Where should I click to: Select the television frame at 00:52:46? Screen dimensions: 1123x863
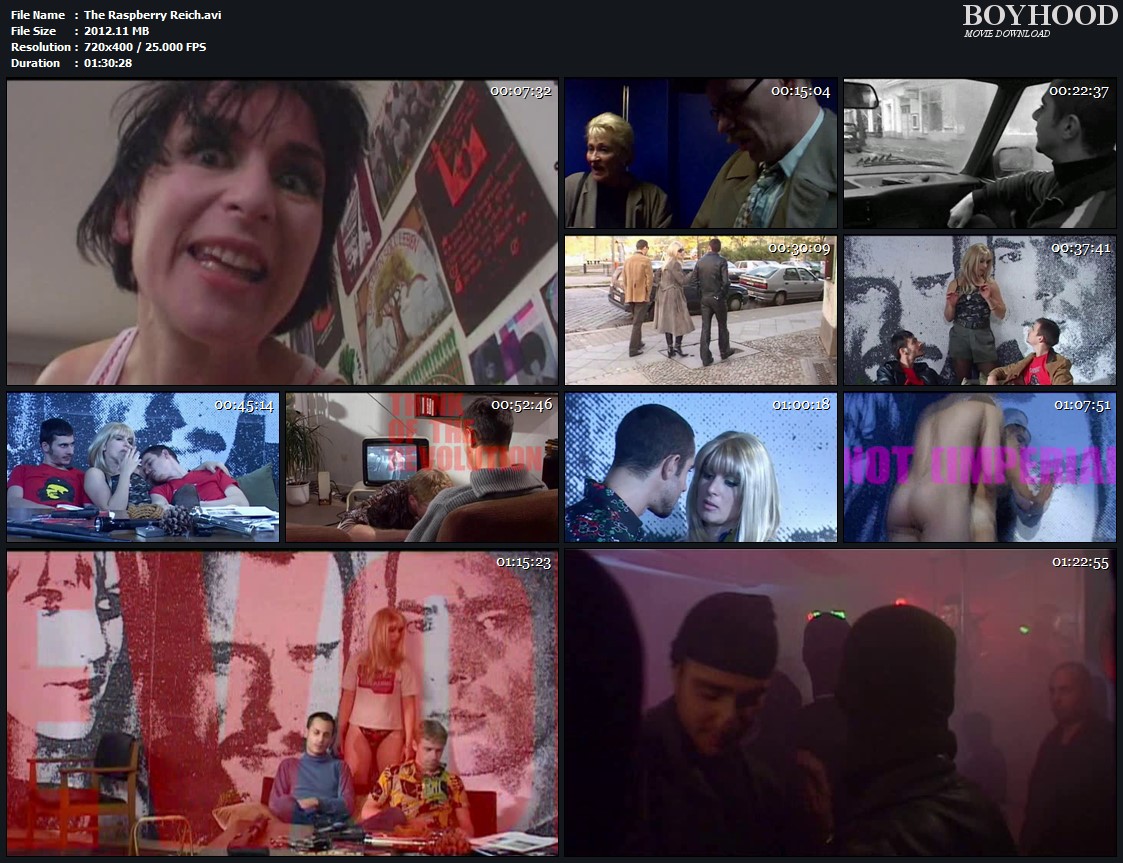tap(422, 467)
